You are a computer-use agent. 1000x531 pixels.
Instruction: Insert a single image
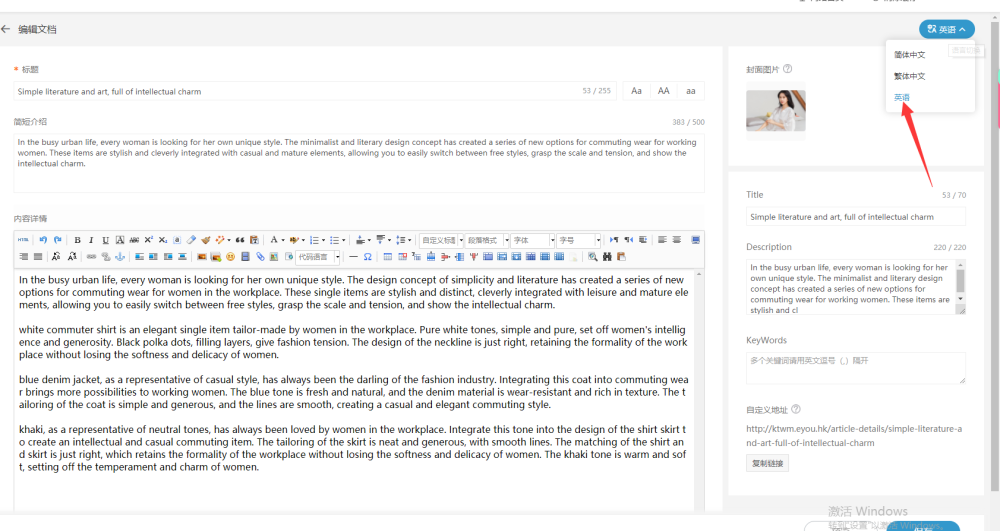[x=202, y=256]
